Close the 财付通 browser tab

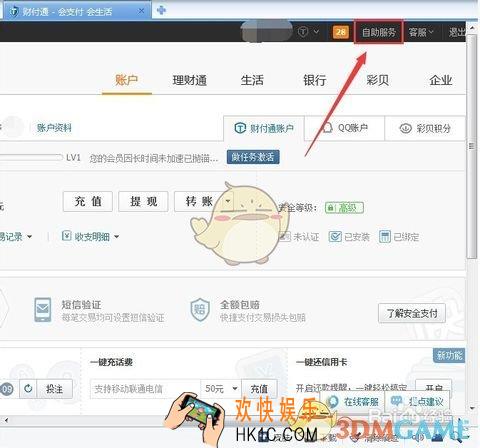(141, 11)
